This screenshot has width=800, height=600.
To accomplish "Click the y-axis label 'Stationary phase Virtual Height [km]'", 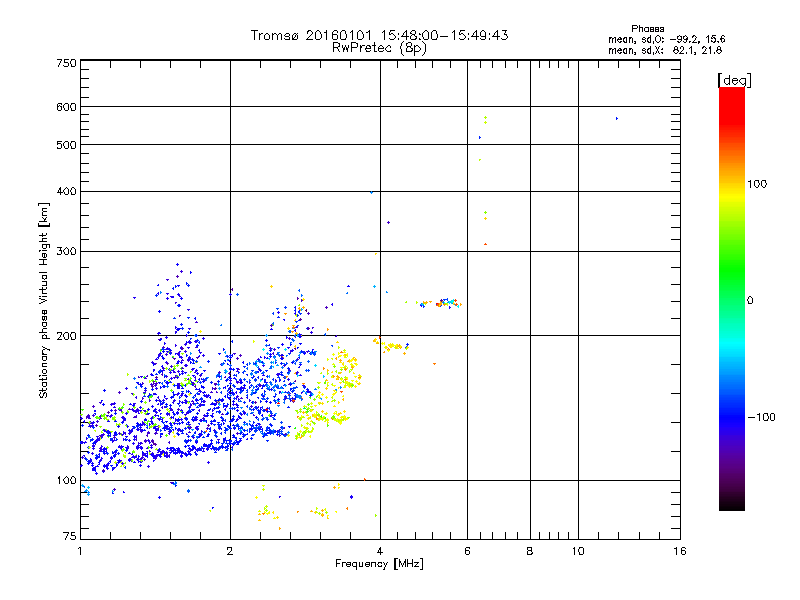I will 43,300.
